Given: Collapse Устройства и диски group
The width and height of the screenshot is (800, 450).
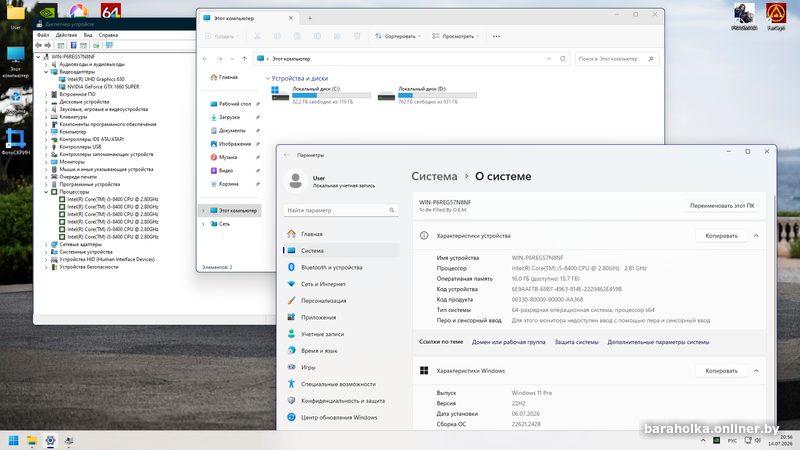Looking at the screenshot, I should pyautogui.click(x=268, y=79).
